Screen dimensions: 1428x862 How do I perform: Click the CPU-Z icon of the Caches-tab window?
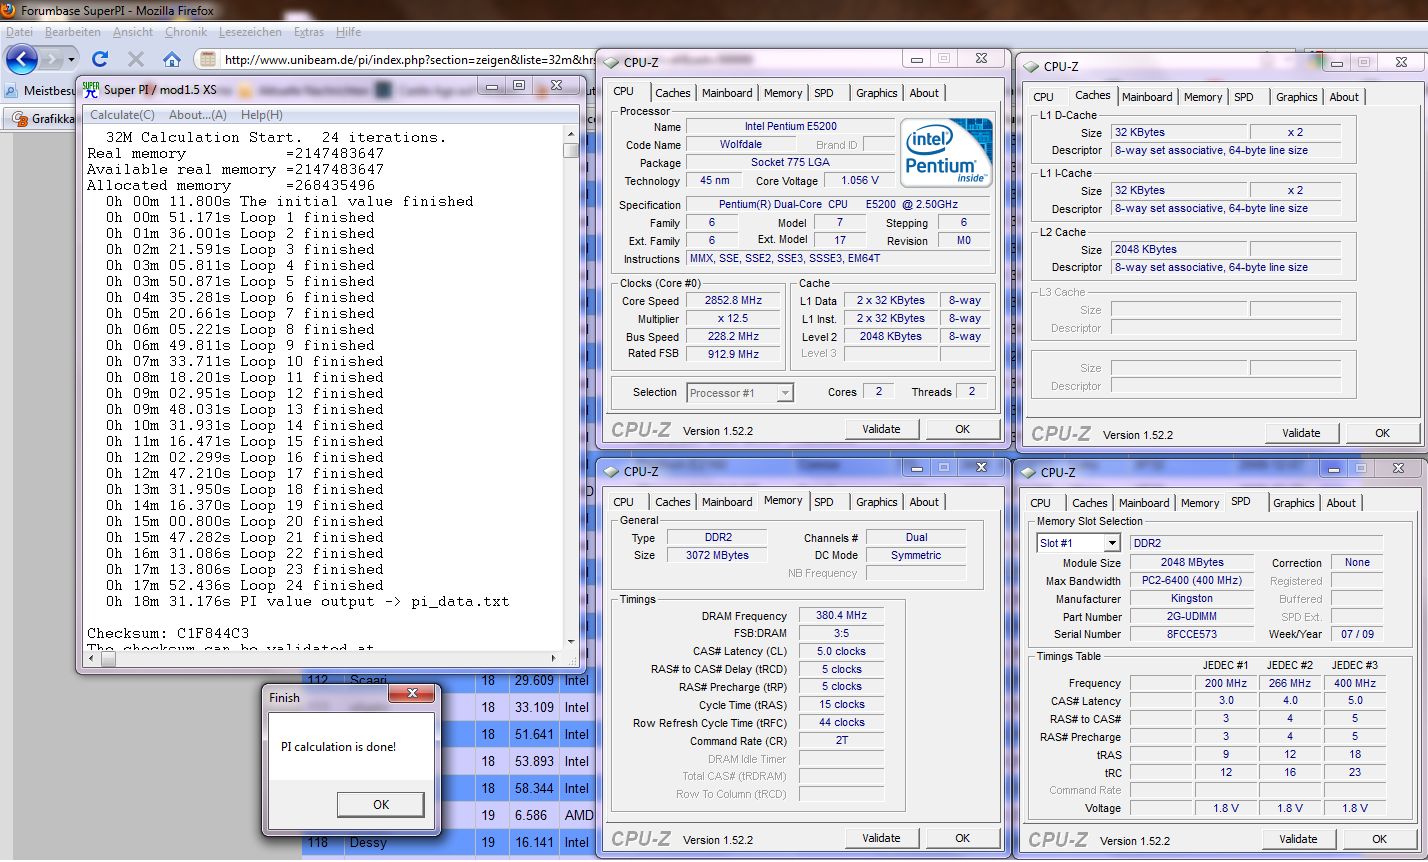pos(1030,66)
